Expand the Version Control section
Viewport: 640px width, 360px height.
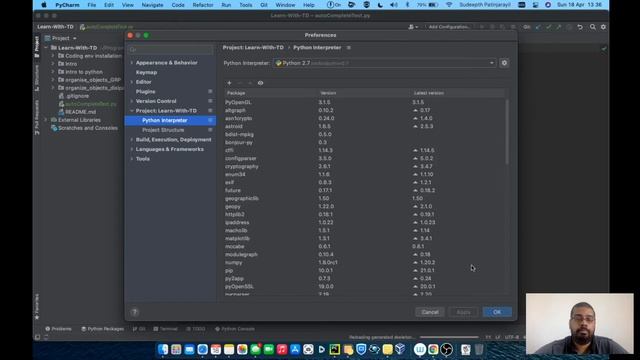point(156,101)
